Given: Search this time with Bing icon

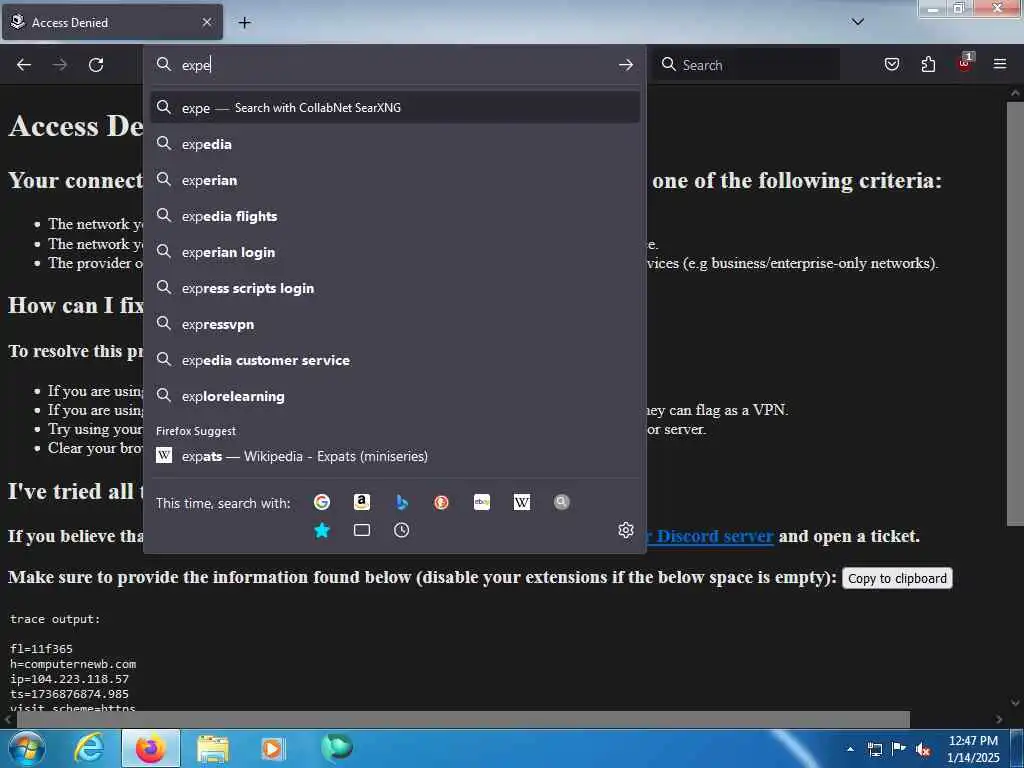Looking at the screenshot, I should [x=402, y=502].
